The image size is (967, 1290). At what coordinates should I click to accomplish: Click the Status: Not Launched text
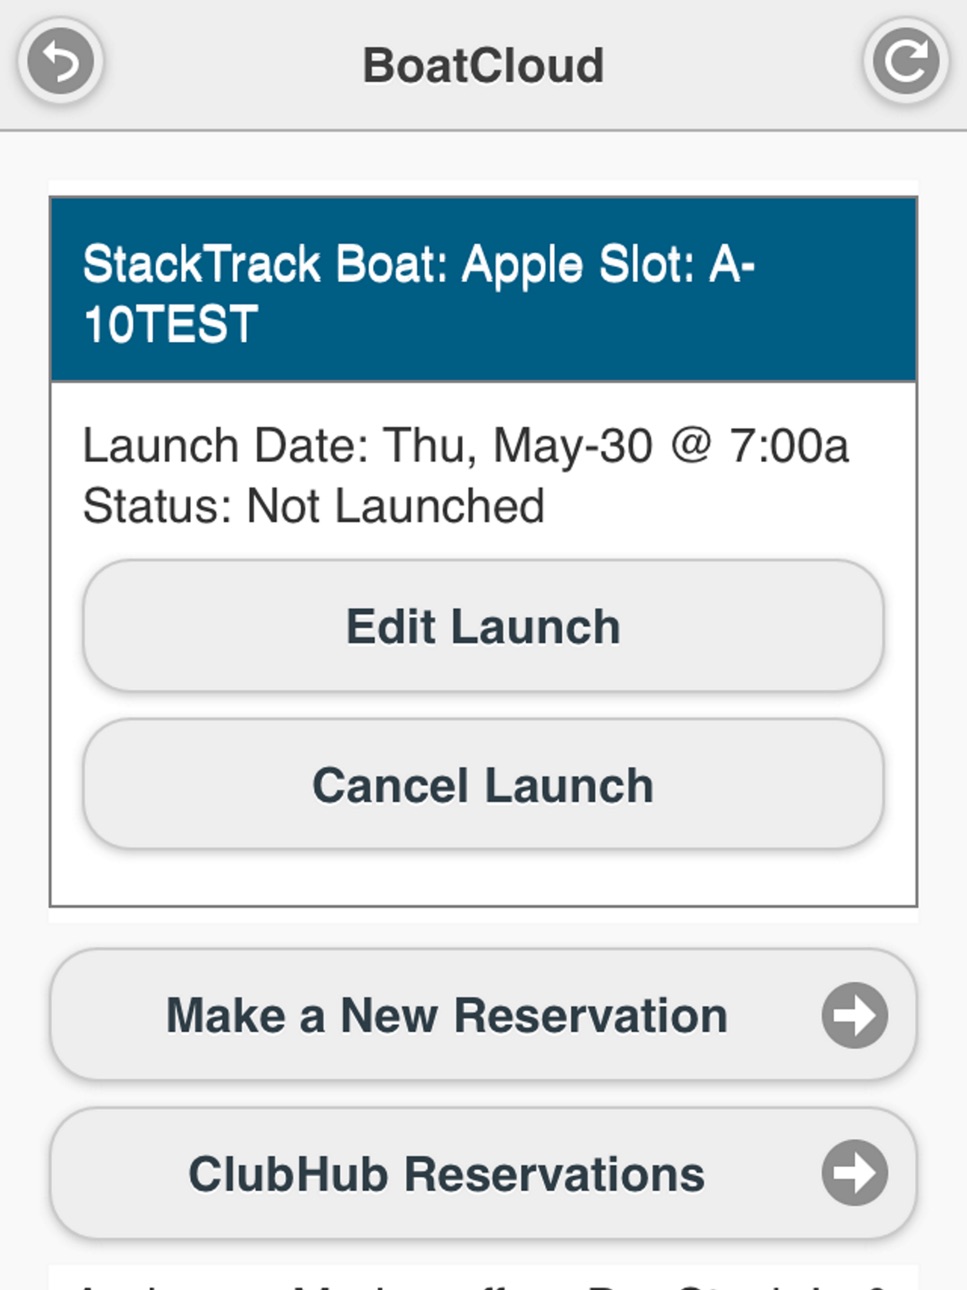pos(313,506)
